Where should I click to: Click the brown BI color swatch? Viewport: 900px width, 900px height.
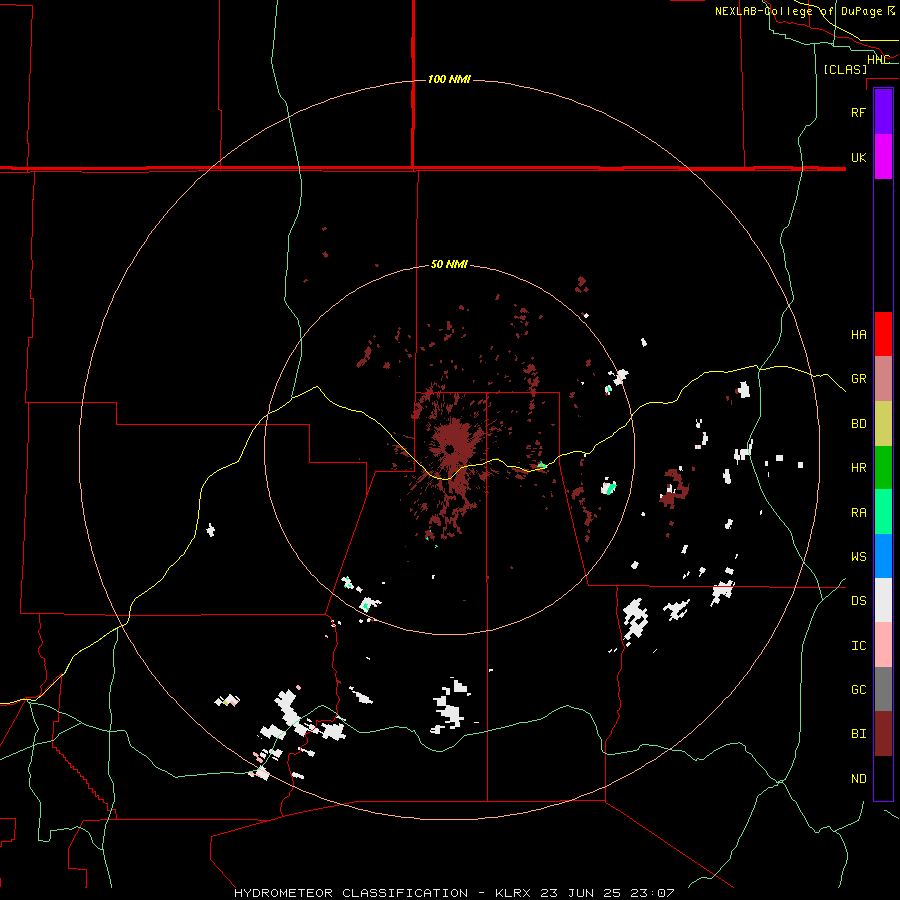click(883, 734)
